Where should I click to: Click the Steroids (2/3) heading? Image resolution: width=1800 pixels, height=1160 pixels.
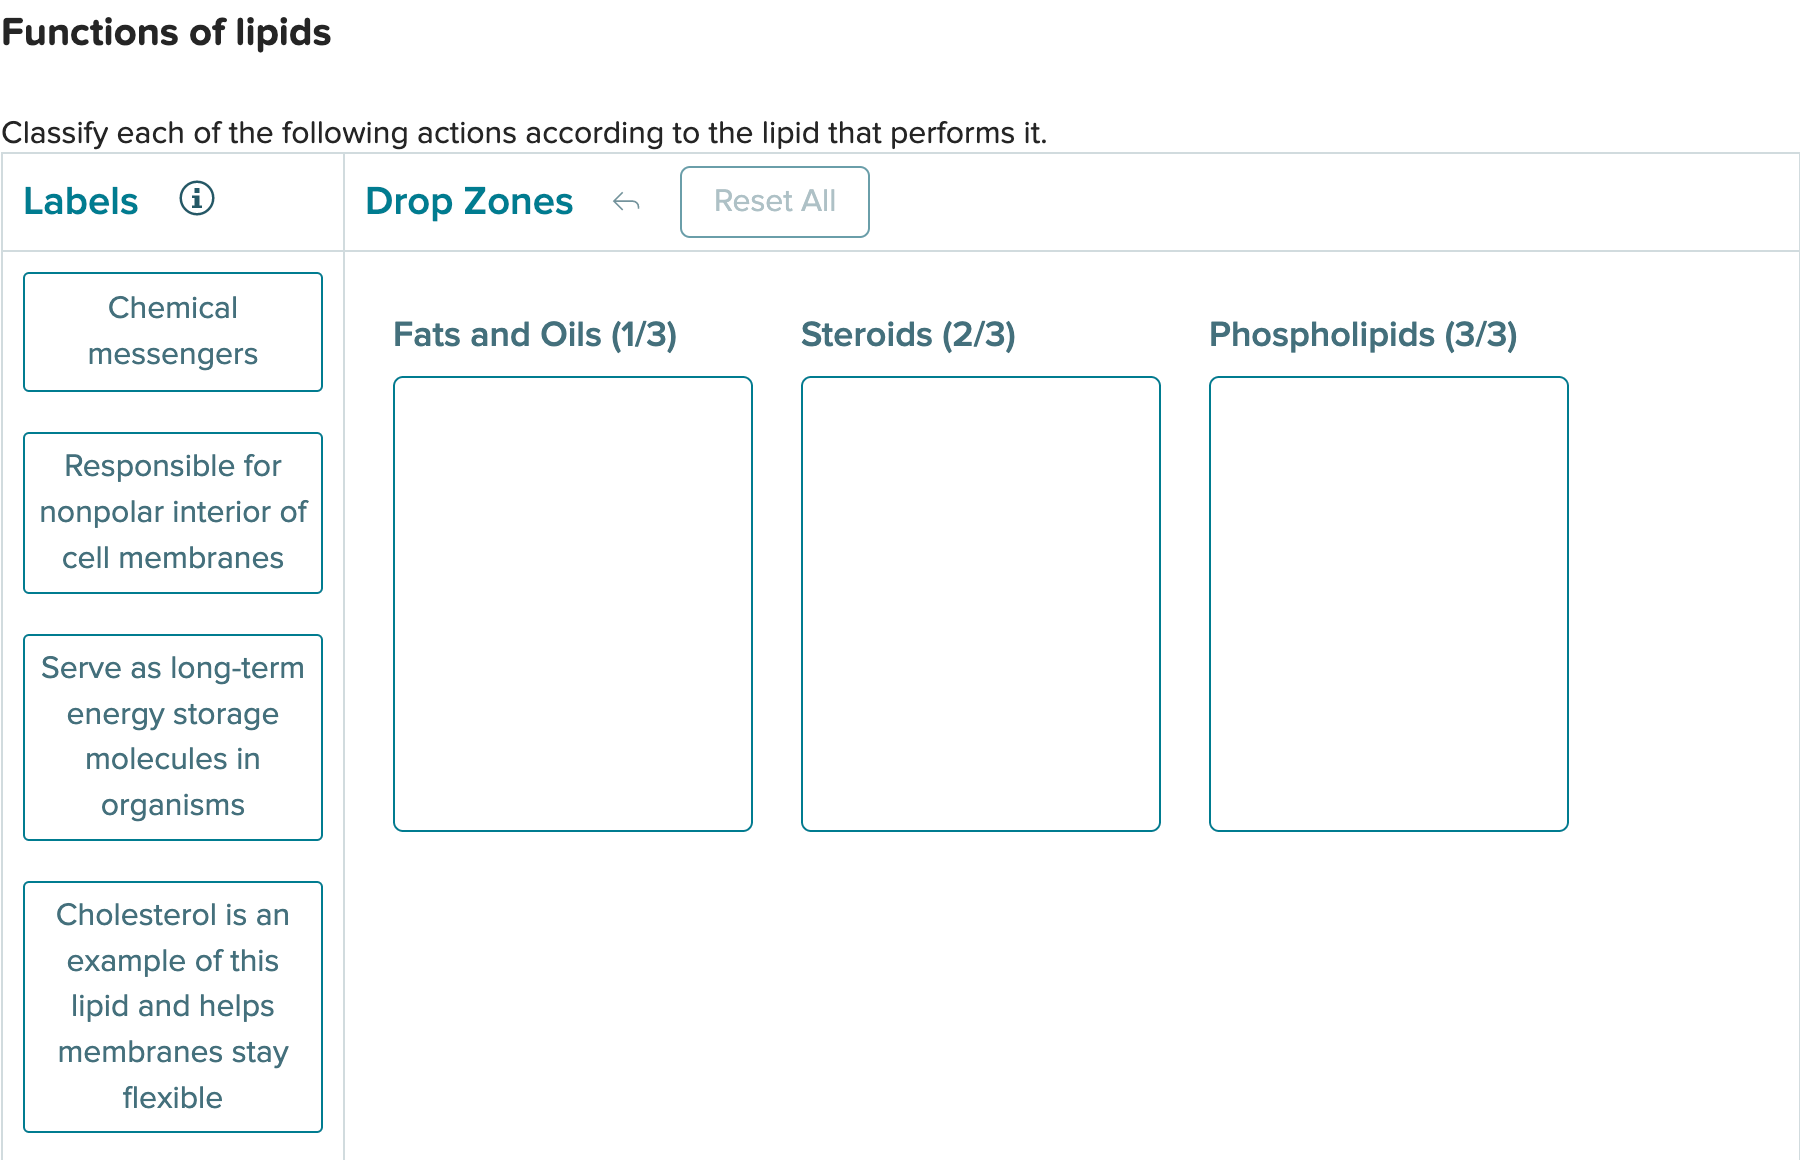pyautogui.click(x=908, y=335)
